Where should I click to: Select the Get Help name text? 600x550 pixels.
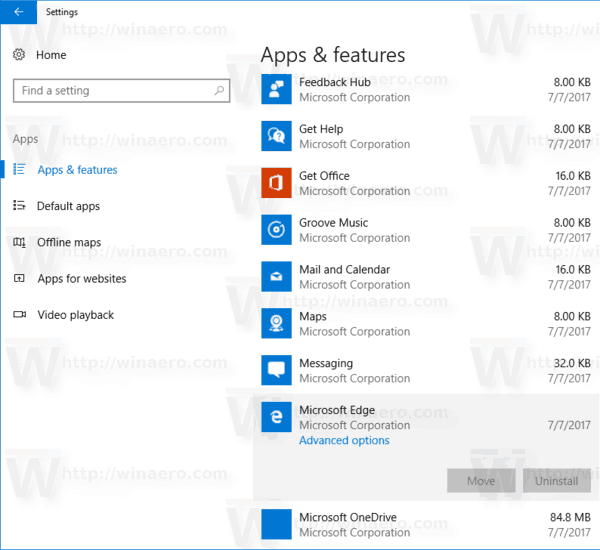321,129
